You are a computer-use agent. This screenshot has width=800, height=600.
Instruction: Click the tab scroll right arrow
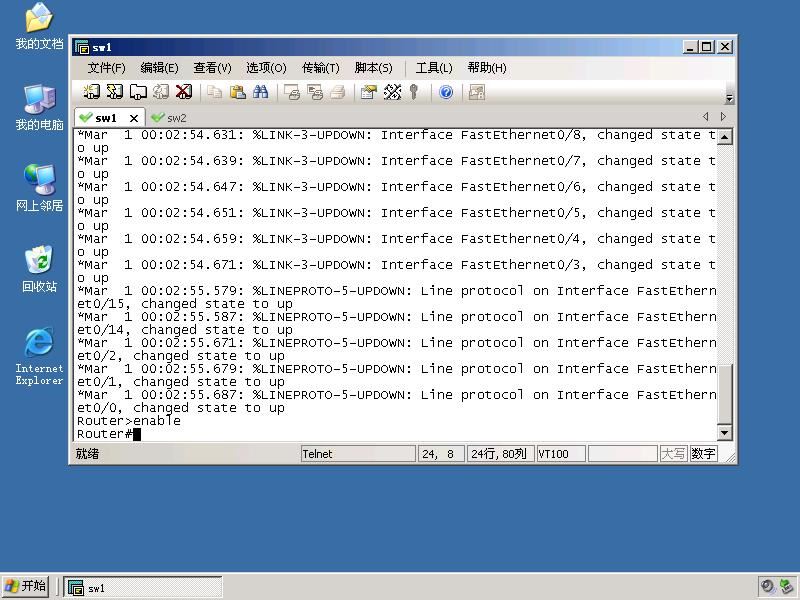723,116
